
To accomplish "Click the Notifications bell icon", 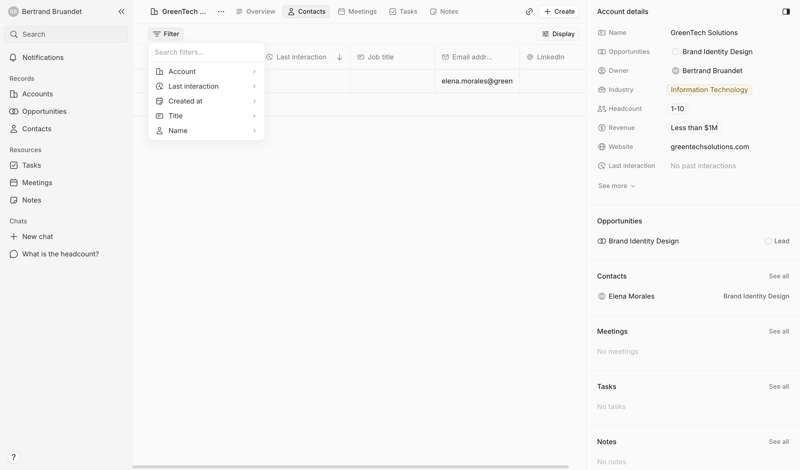I will coord(13,57).
